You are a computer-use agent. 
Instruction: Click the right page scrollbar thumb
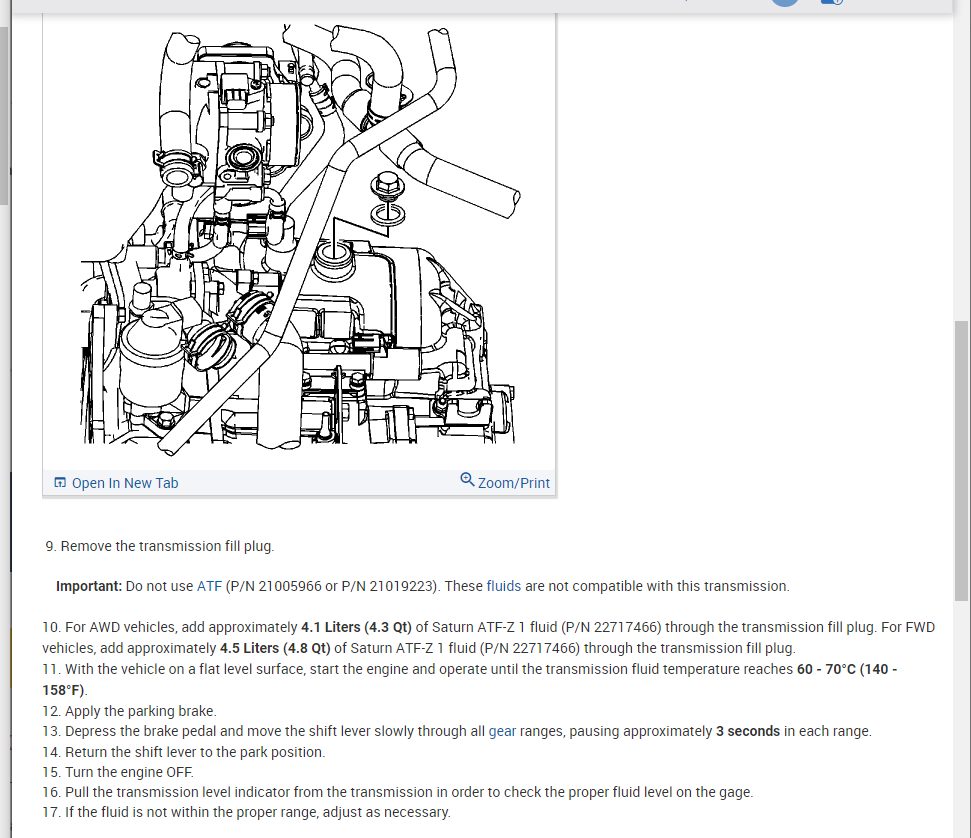click(961, 460)
